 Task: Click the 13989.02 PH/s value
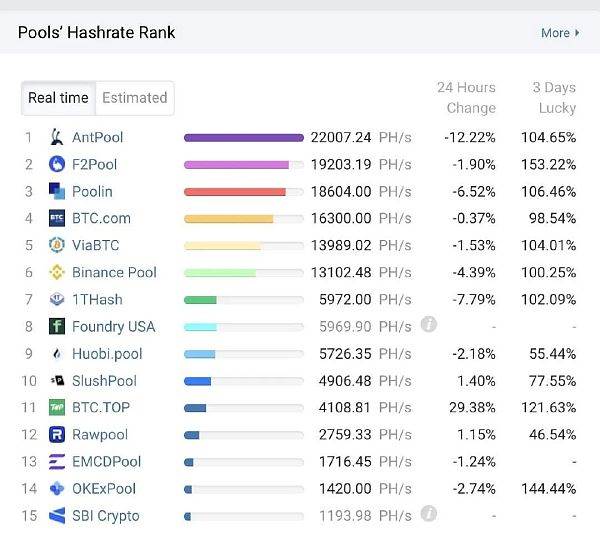pyautogui.click(x=361, y=245)
